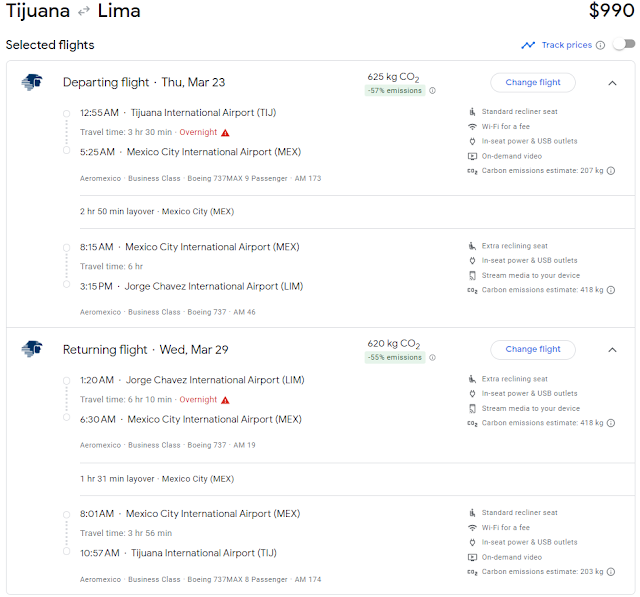Click Wi-Fi for a fee icon for AM 174
This screenshot has height=597, width=640.
(472, 527)
